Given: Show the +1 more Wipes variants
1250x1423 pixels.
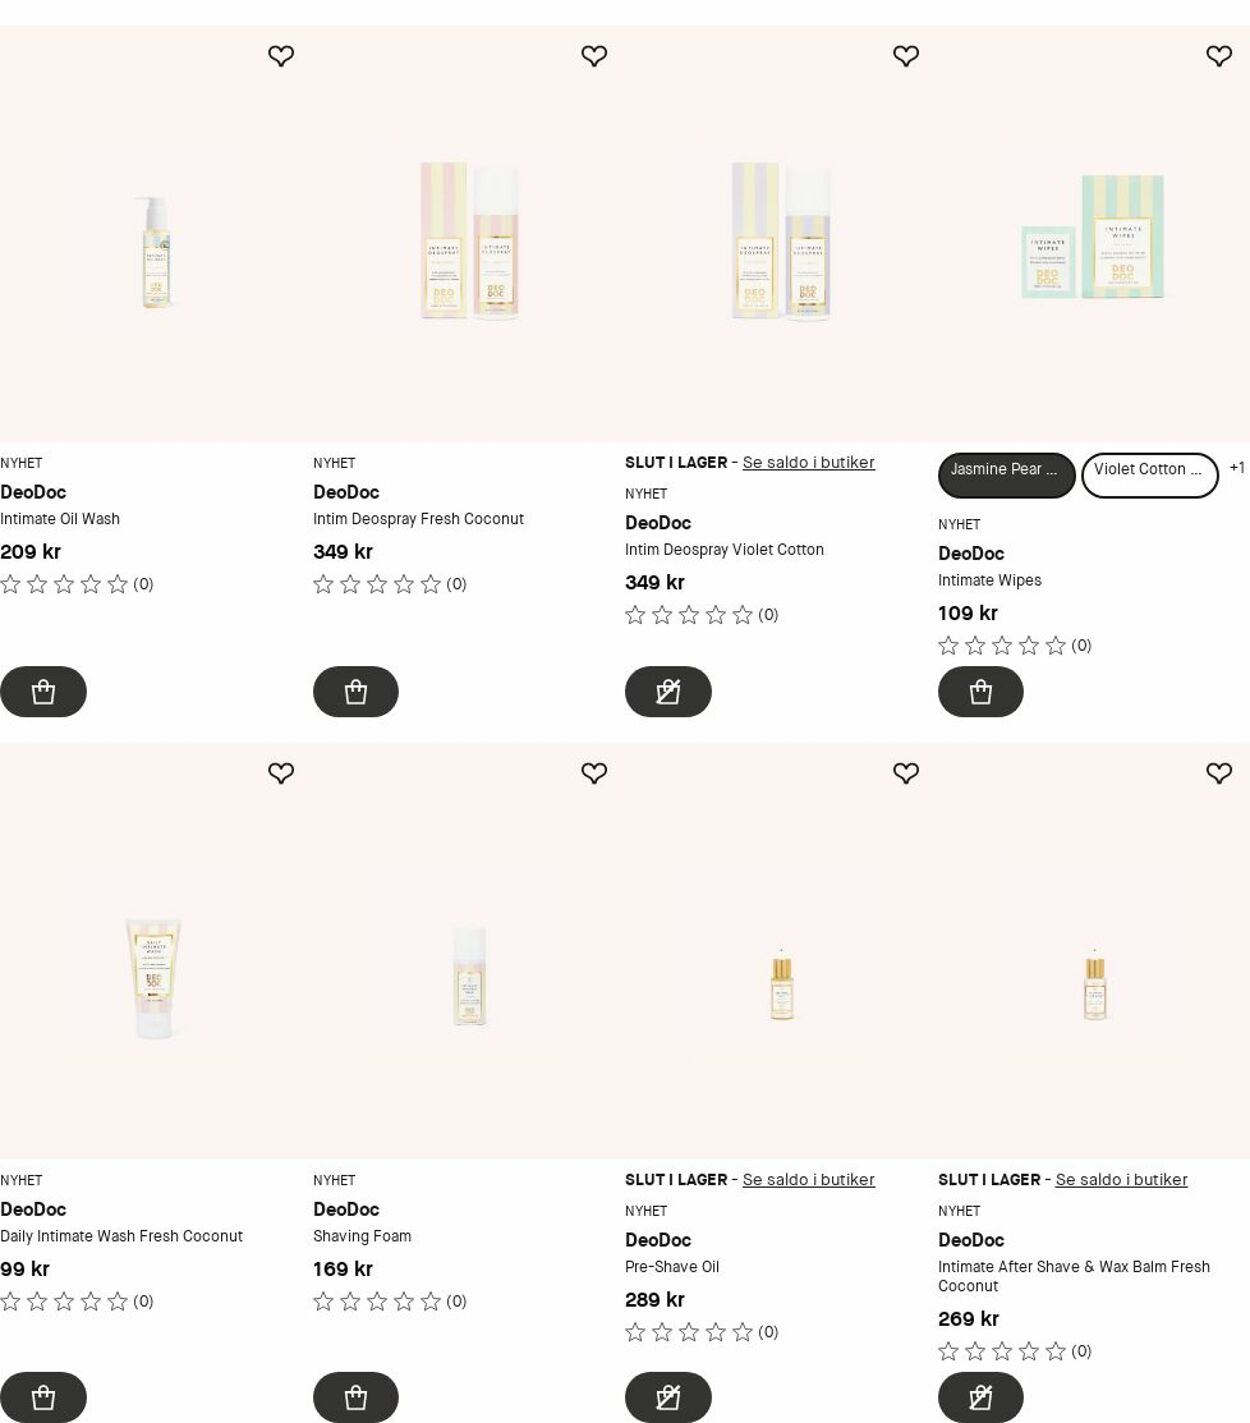Looking at the screenshot, I should pos(1237,468).
